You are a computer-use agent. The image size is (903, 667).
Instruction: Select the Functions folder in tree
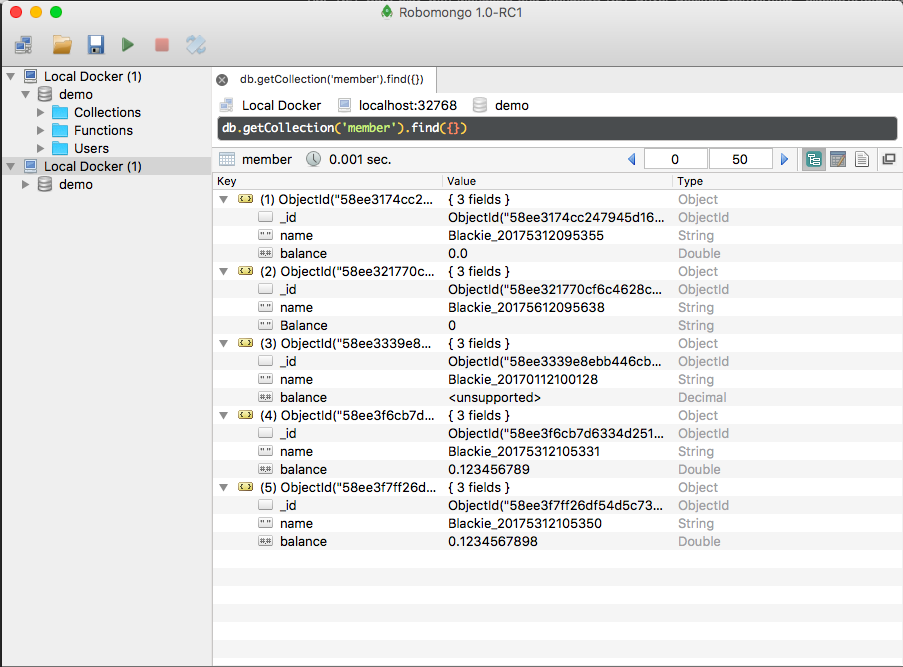pyautogui.click(x=102, y=130)
